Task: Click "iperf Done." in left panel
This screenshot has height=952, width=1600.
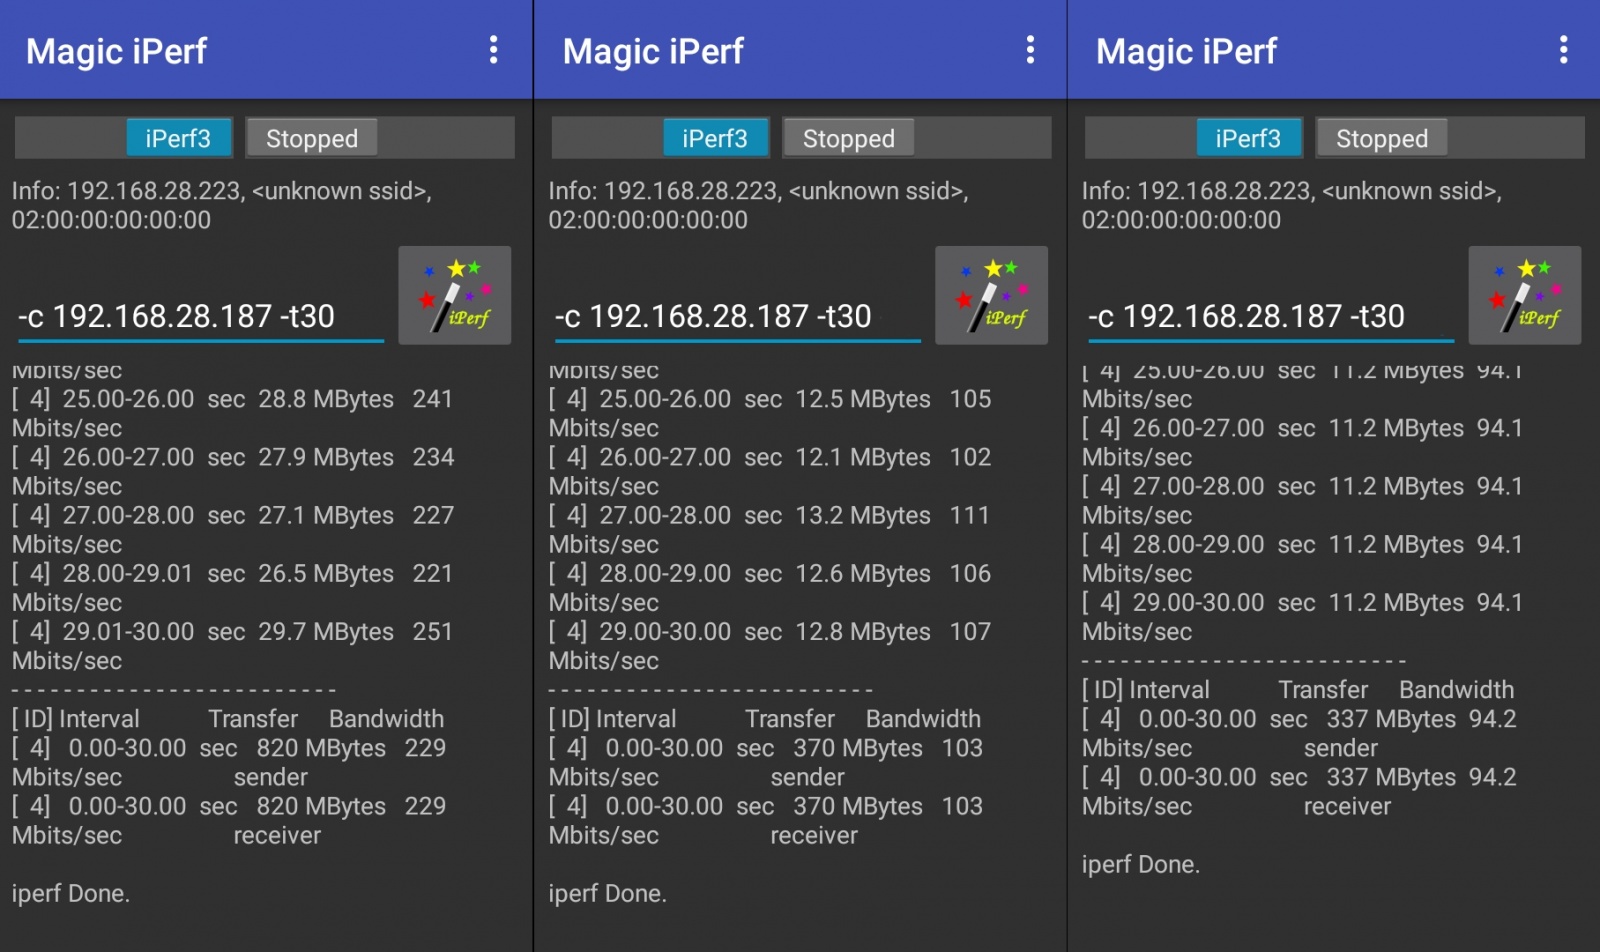Action: tap(71, 893)
